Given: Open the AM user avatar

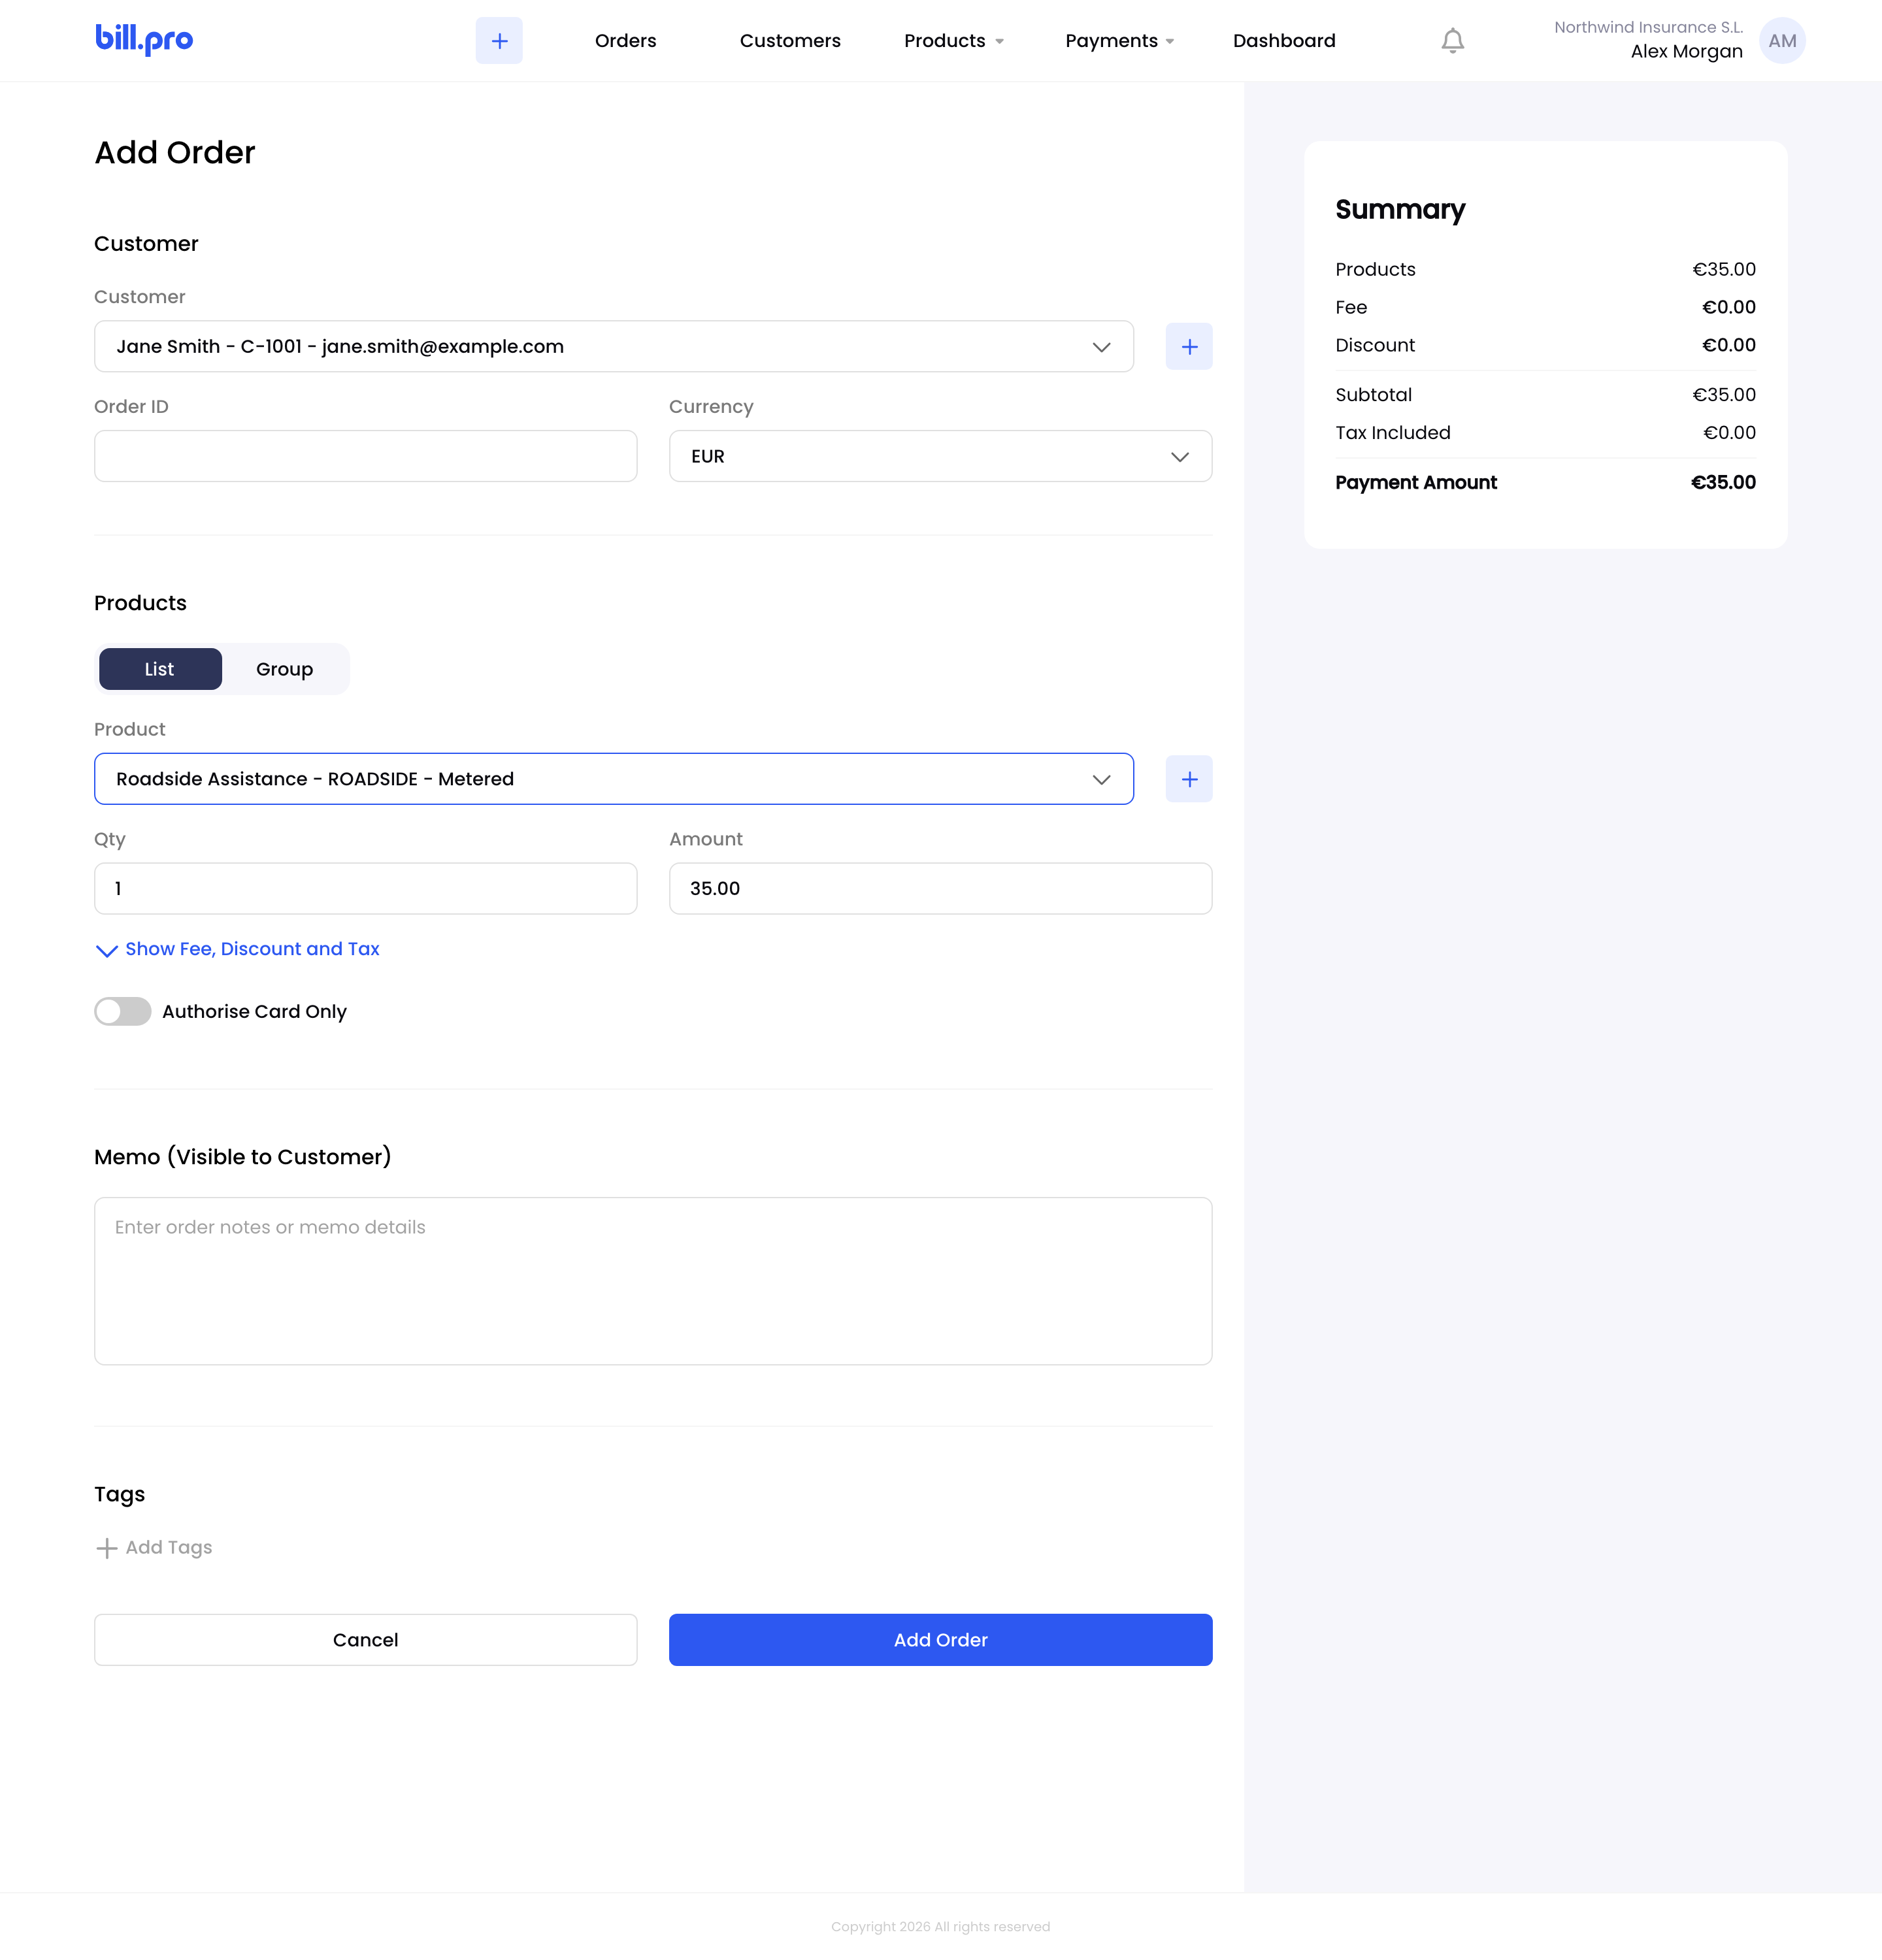Looking at the screenshot, I should (x=1782, y=41).
